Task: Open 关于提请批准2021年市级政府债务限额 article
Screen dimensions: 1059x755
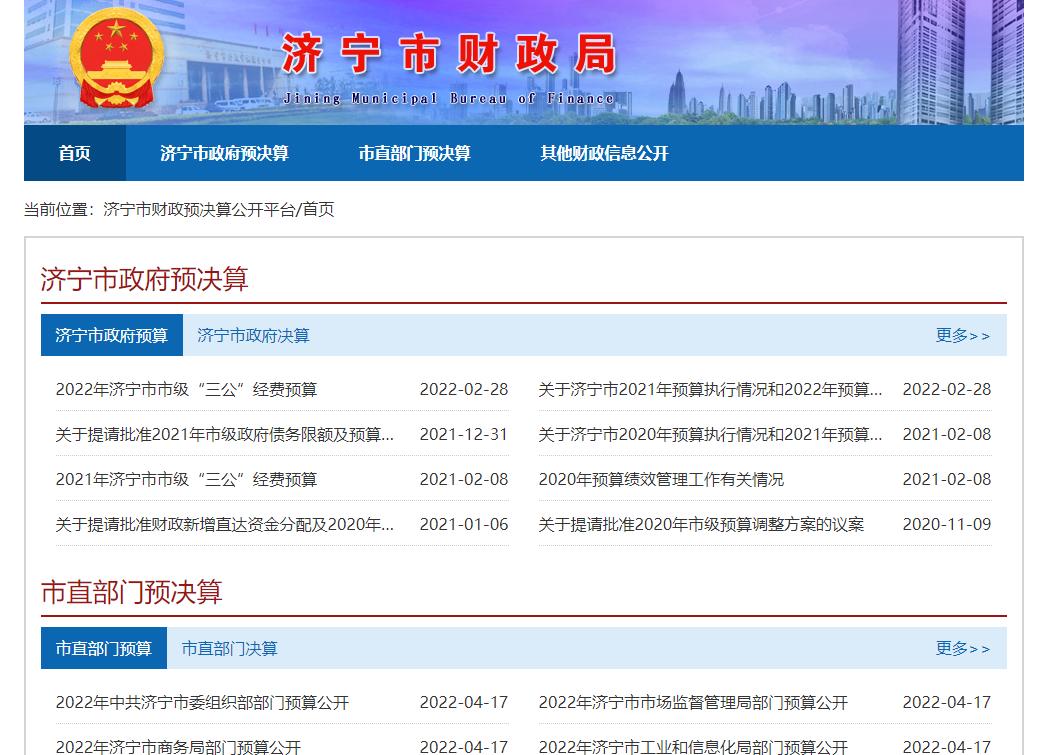Action: point(224,434)
